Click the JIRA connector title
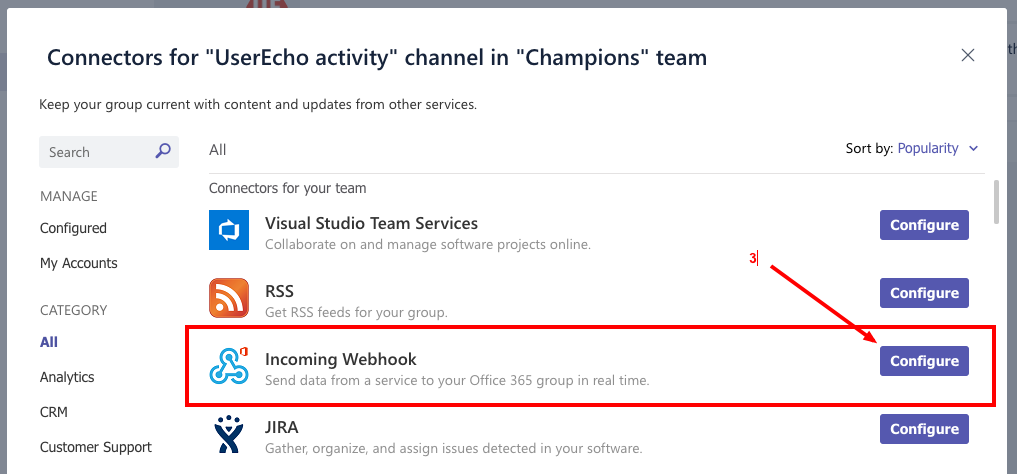1017x474 pixels. (281, 427)
